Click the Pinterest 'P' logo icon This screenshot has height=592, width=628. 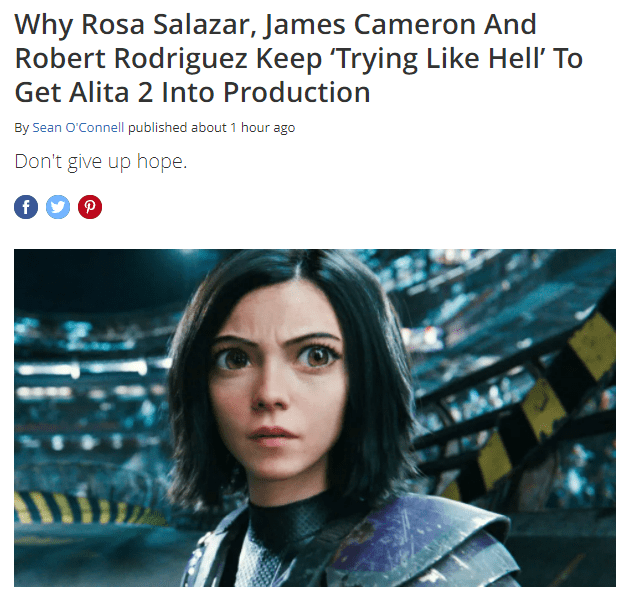[x=90, y=207]
